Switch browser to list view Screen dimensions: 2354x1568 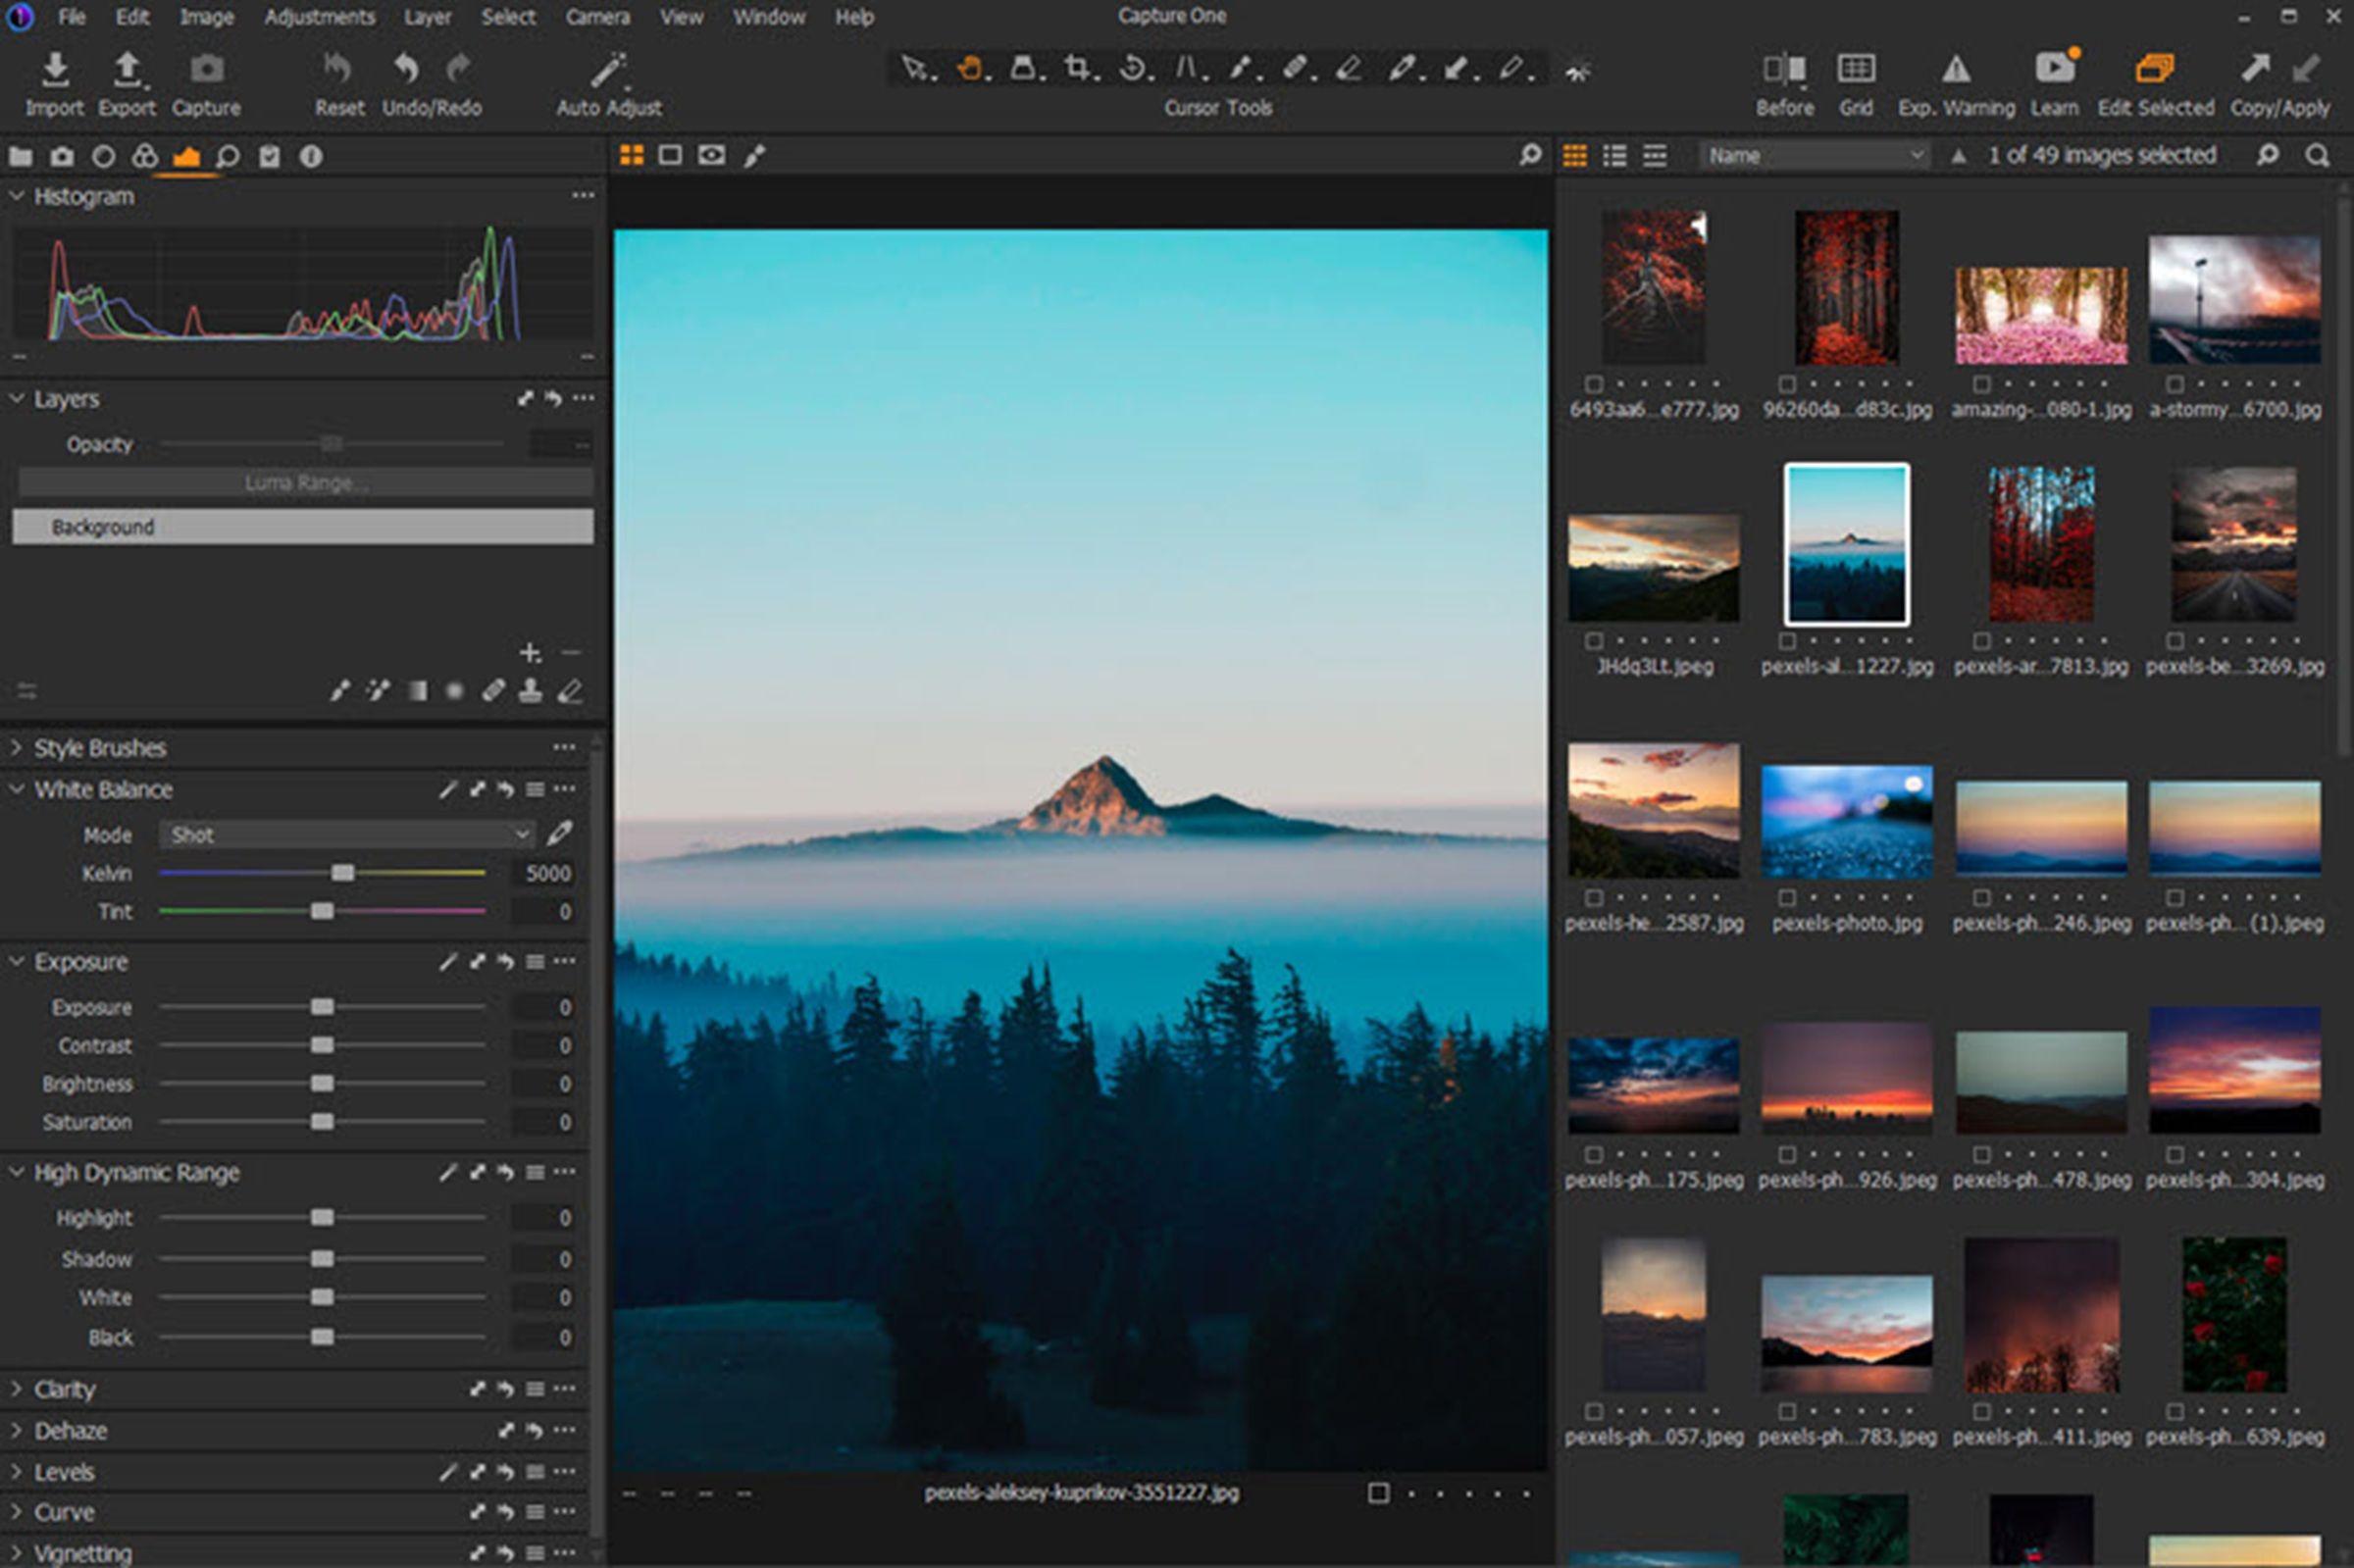(x=1615, y=155)
